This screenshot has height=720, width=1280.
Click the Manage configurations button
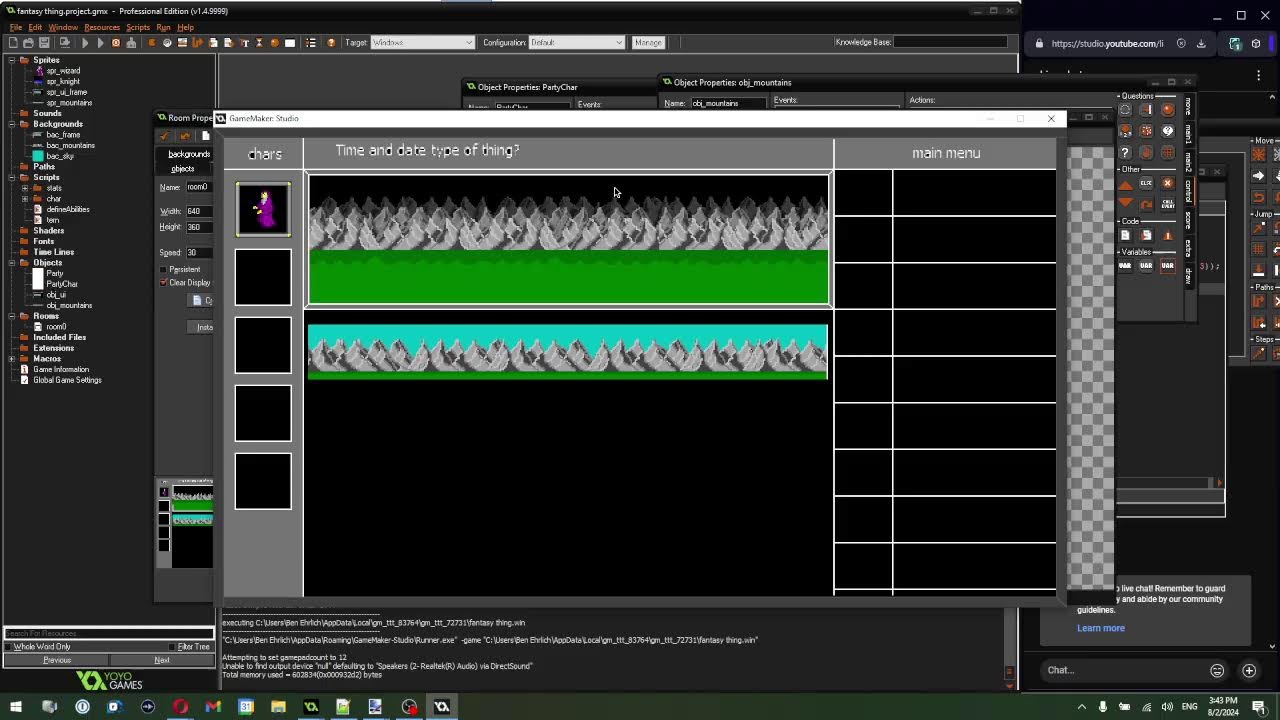pyautogui.click(x=648, y=43)
